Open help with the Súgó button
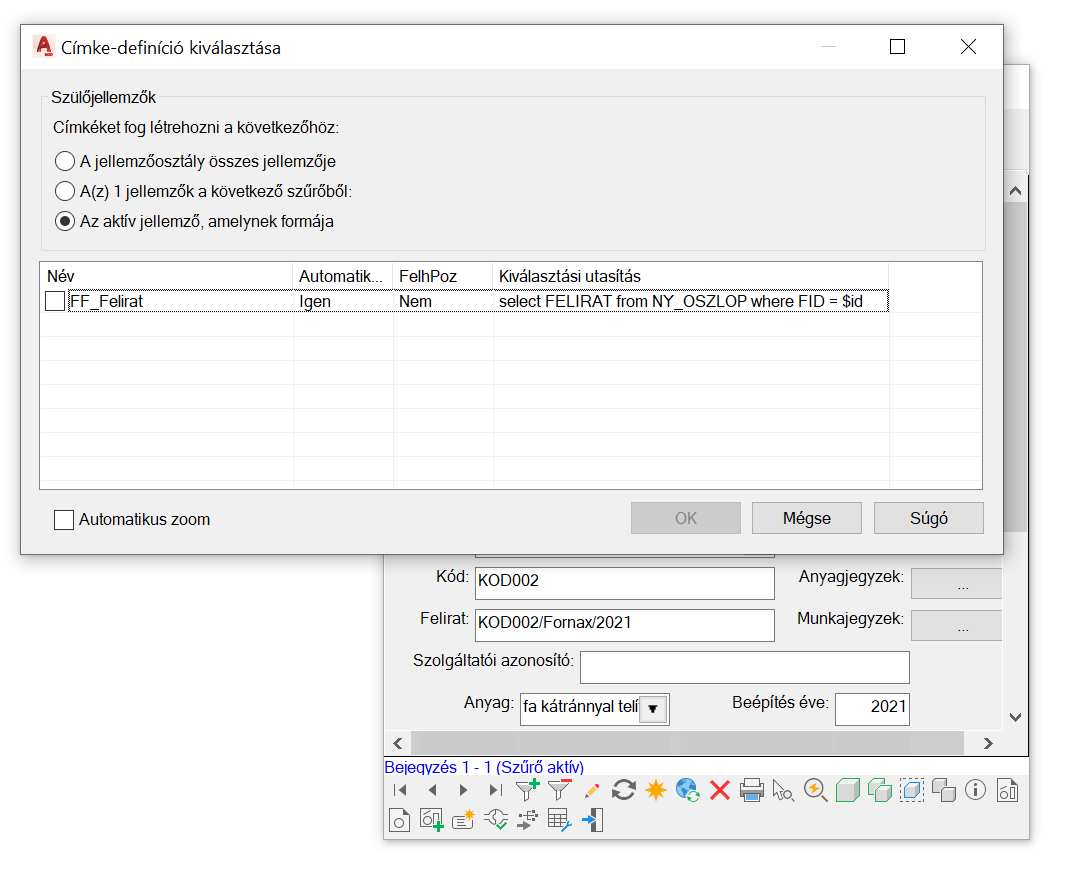 coord(929,518)
